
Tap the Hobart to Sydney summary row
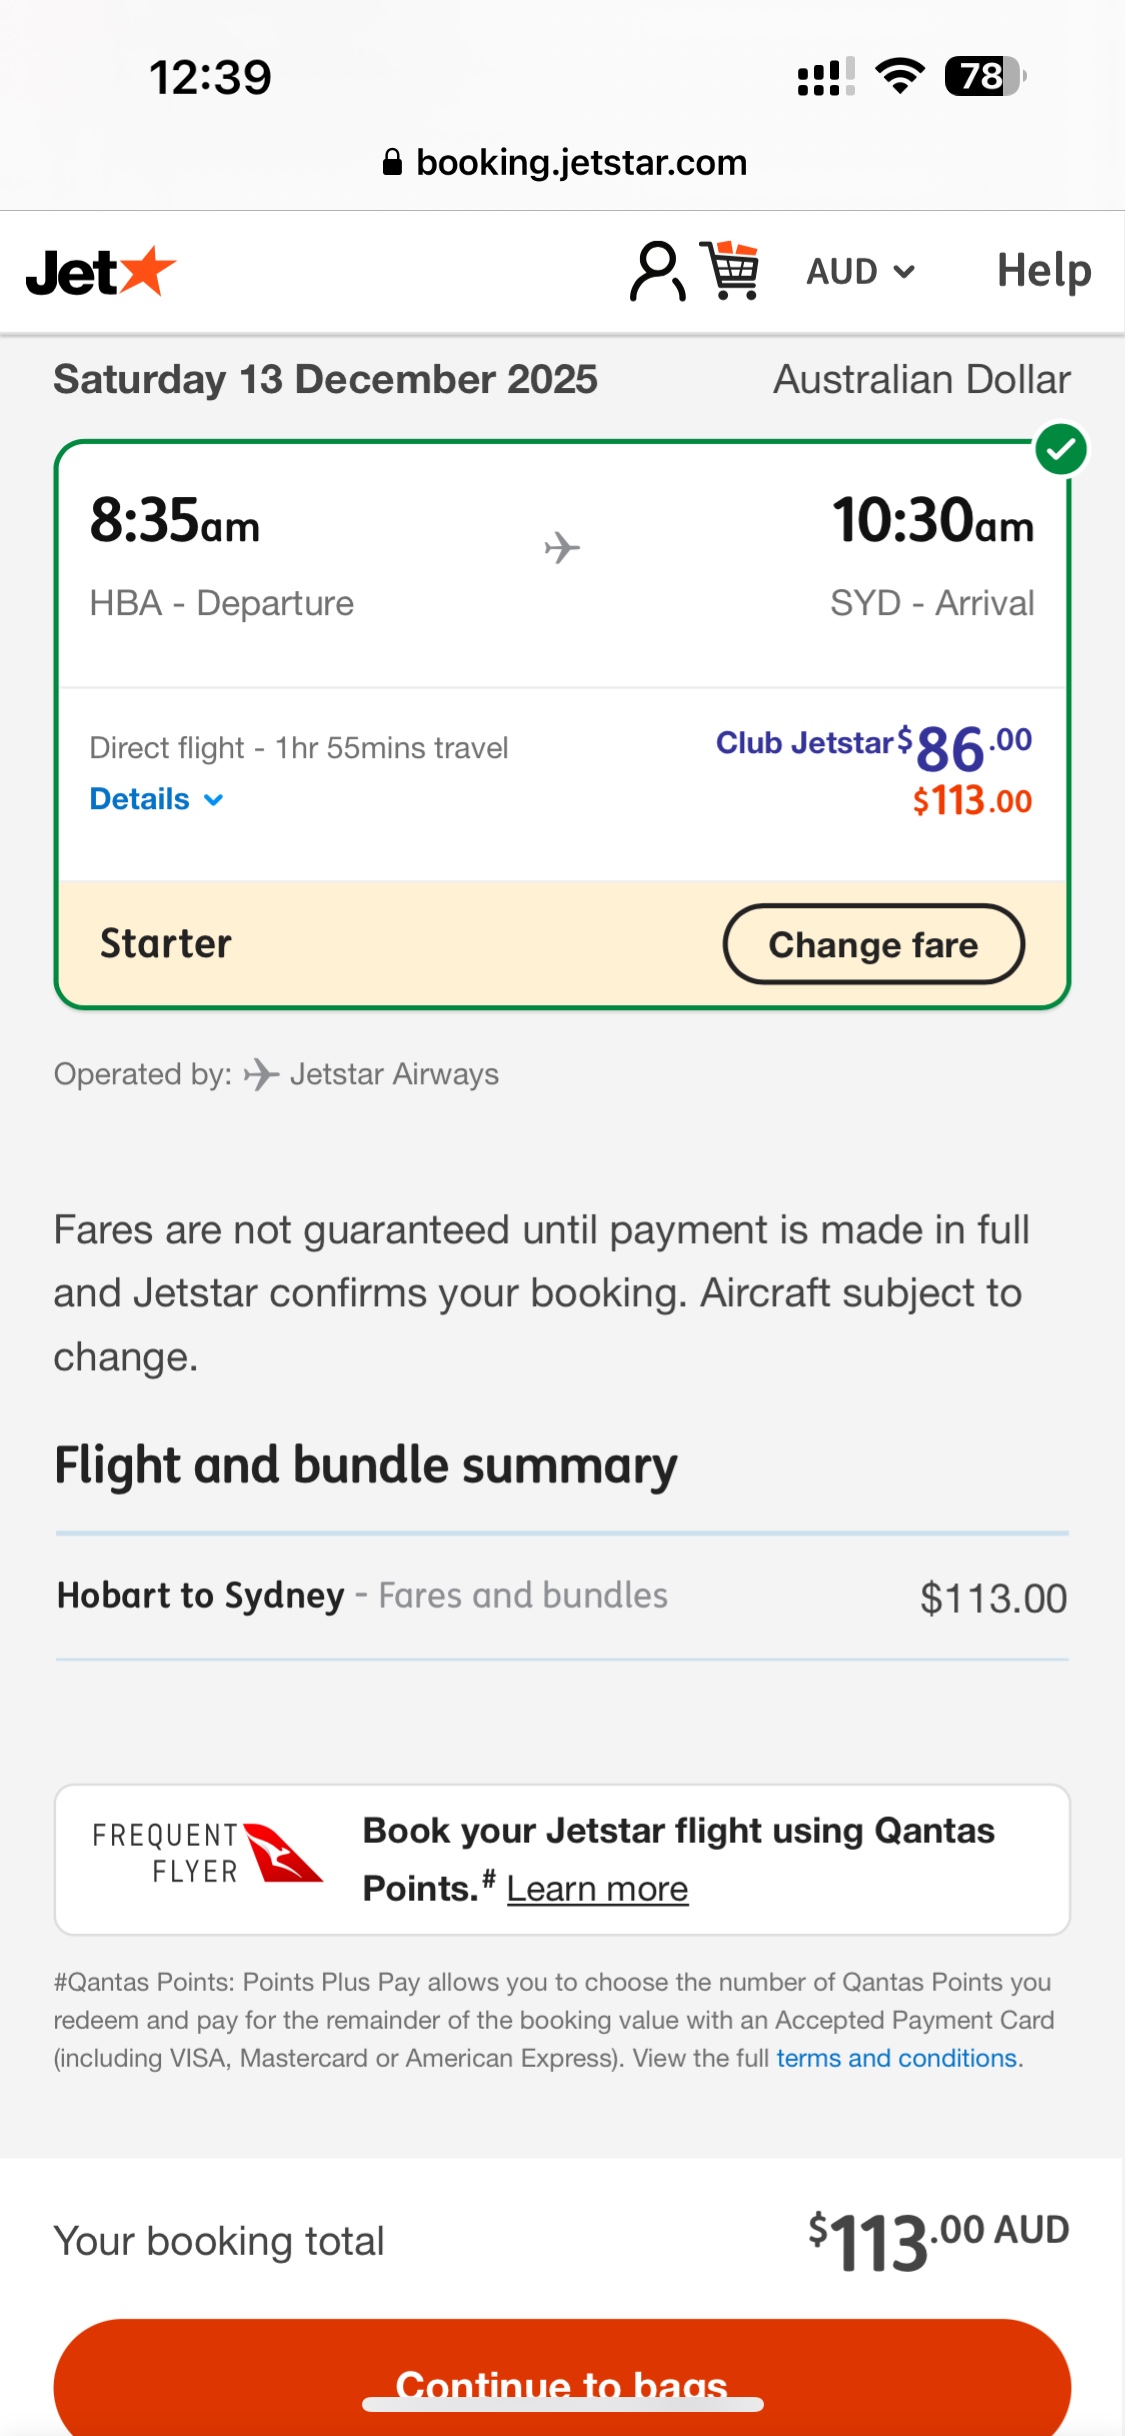561,1596
